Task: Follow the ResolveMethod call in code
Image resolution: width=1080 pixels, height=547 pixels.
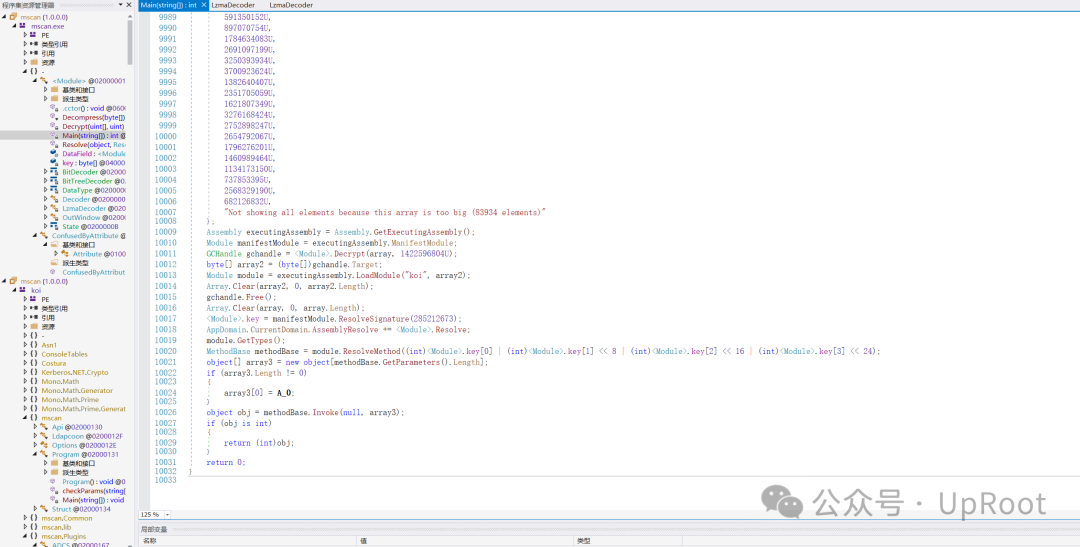Action: click(373, 351)
